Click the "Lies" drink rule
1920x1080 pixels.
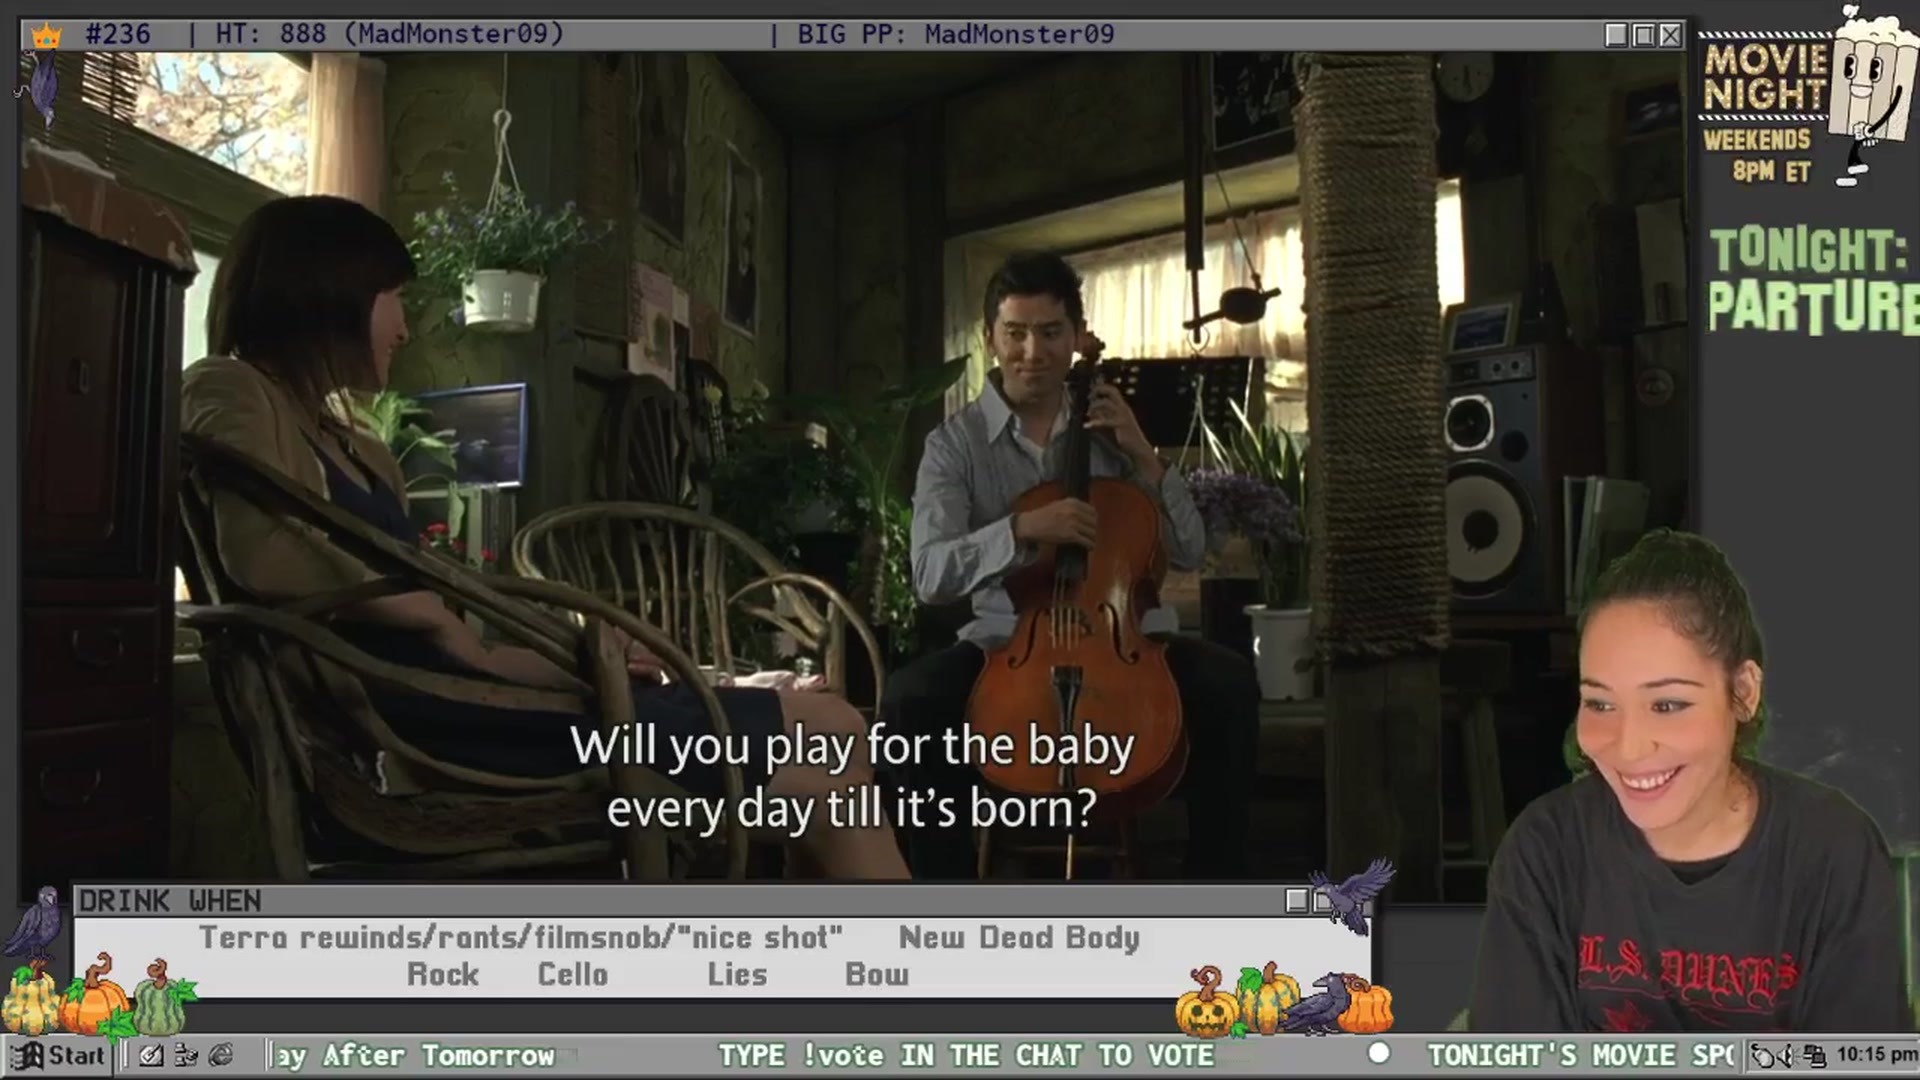737,974
